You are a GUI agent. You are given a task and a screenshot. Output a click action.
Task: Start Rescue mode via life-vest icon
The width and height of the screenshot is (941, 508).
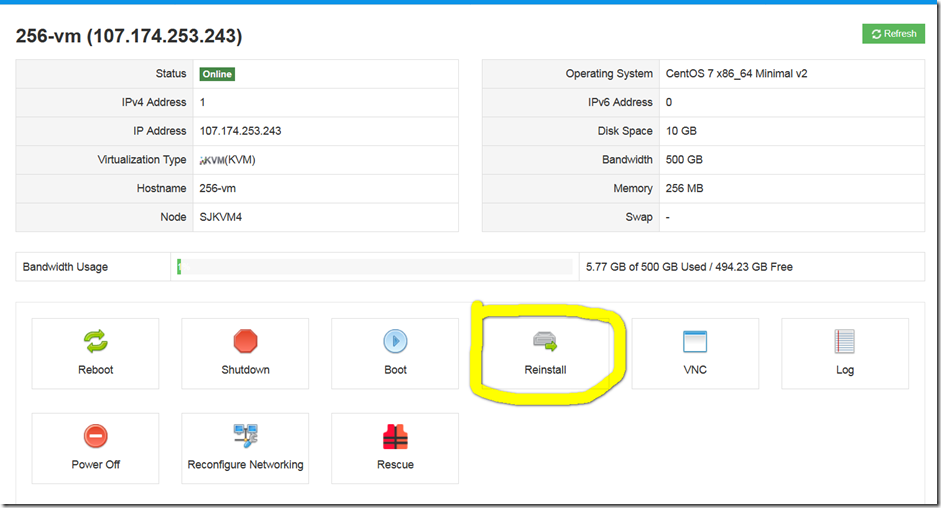(x=395, y=437)
